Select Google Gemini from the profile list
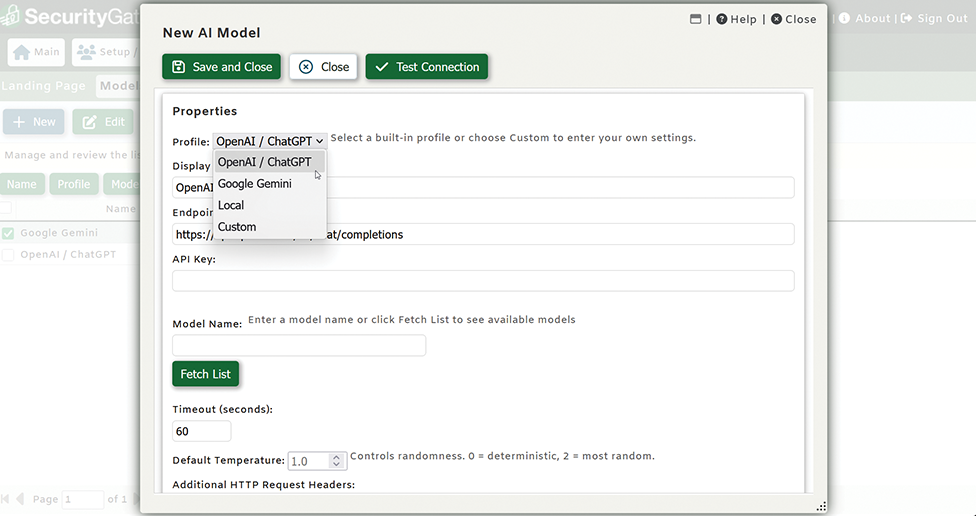Image resolution: width=976 pixels, height=516 pixels. (x=254, y=184)
